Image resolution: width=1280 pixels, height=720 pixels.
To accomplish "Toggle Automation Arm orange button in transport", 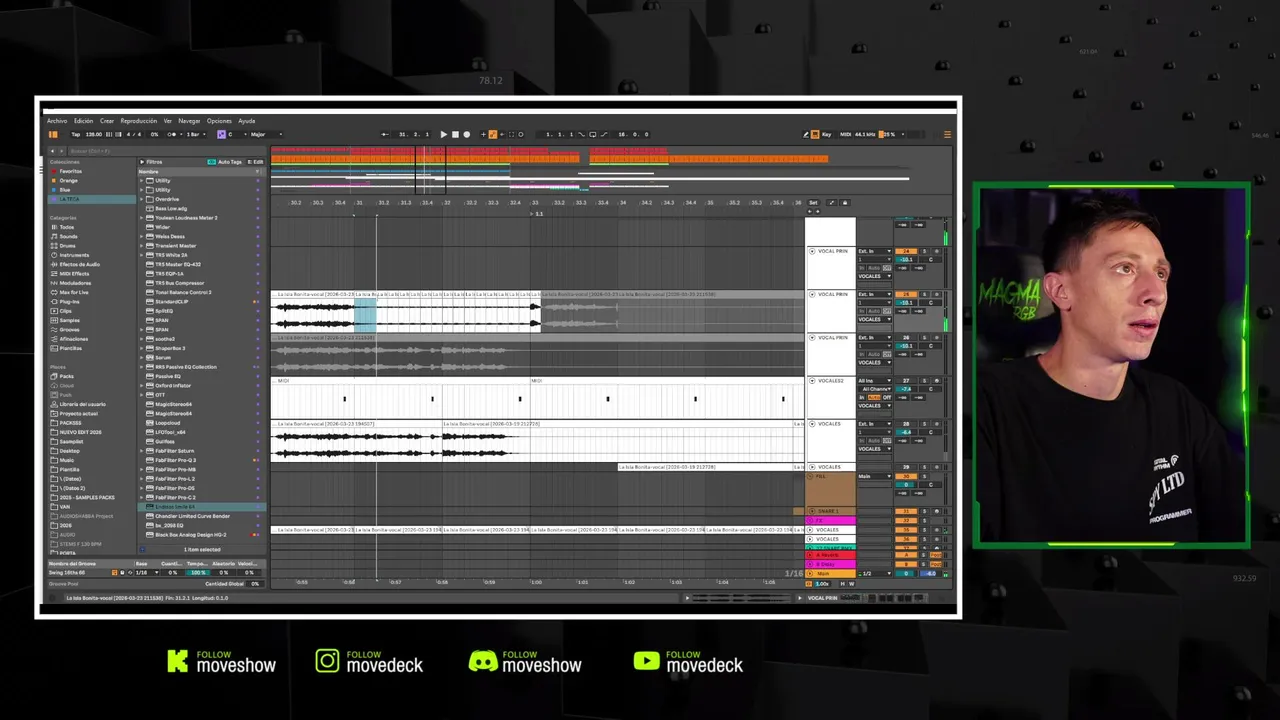I will 491,134.
